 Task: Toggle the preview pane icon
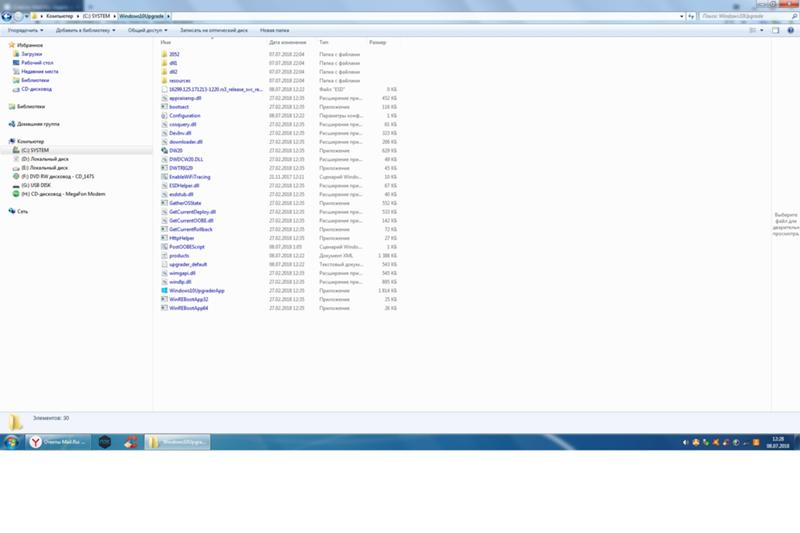click(x=775, y=31)
